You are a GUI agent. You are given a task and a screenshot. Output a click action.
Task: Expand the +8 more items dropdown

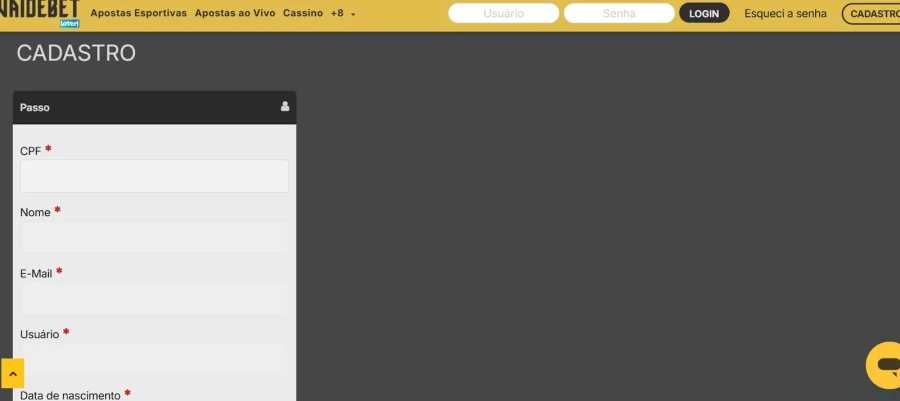point(343,14)
